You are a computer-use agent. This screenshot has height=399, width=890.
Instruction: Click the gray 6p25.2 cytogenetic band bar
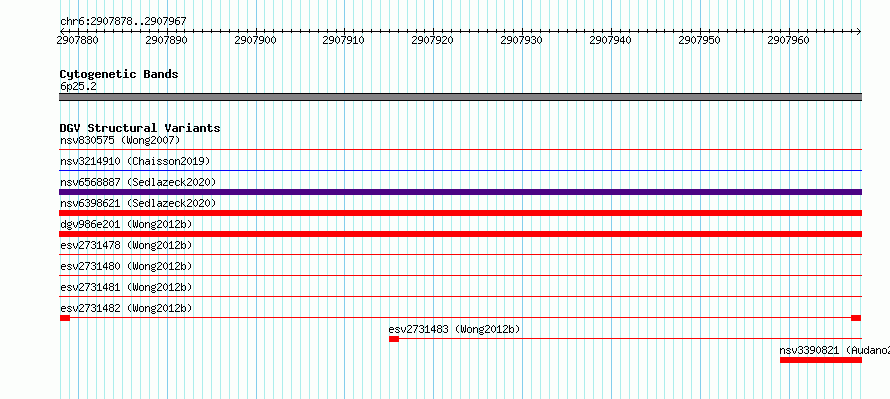pos(460,97)
